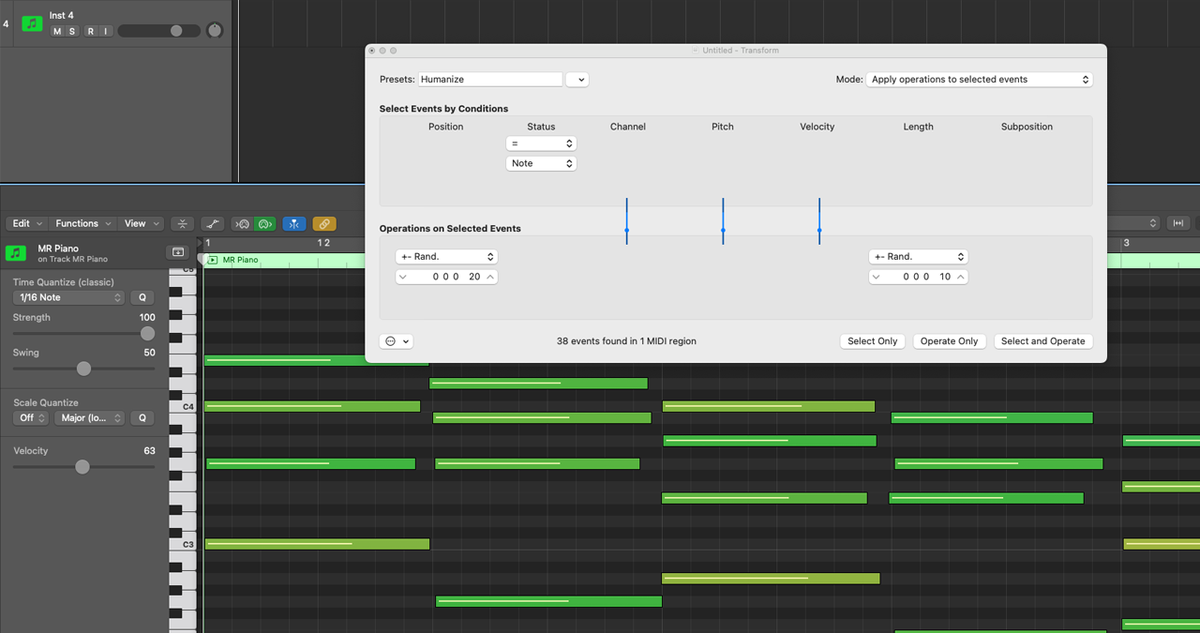Click the Inst 4 pan knob
Image resolution: width=1200 pixels, height=633 pixels.
tap(214, 31)
